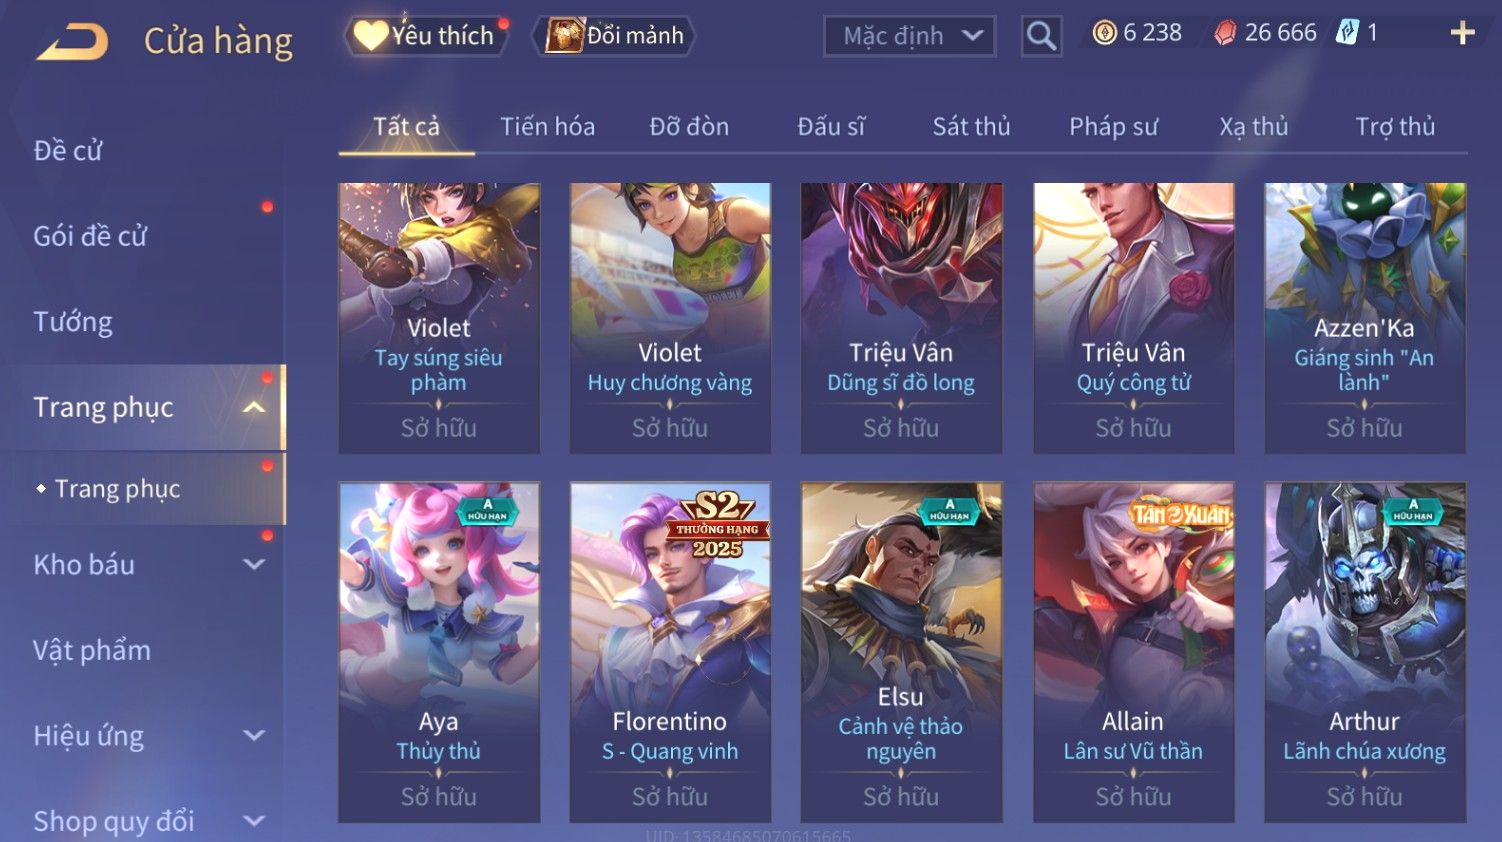
Task: Switch to the Xạ thủ tab
Action: 1253,127
